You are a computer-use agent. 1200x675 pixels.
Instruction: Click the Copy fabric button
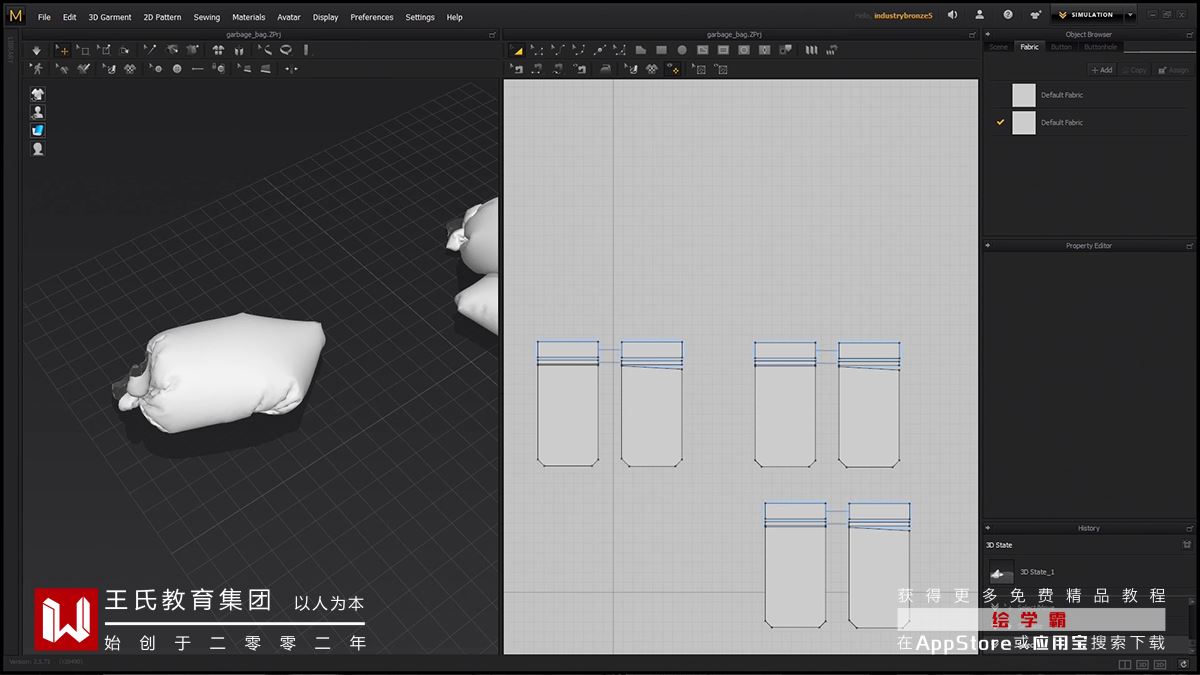tap(1135, 70)
